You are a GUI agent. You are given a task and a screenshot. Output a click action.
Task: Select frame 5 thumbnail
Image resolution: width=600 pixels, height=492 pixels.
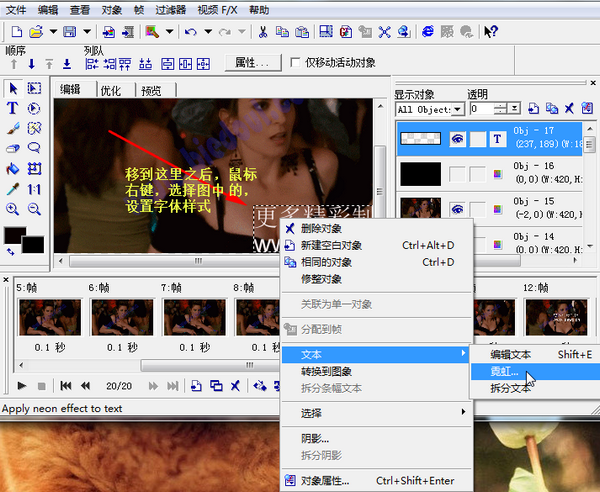(x=50, y=317)
